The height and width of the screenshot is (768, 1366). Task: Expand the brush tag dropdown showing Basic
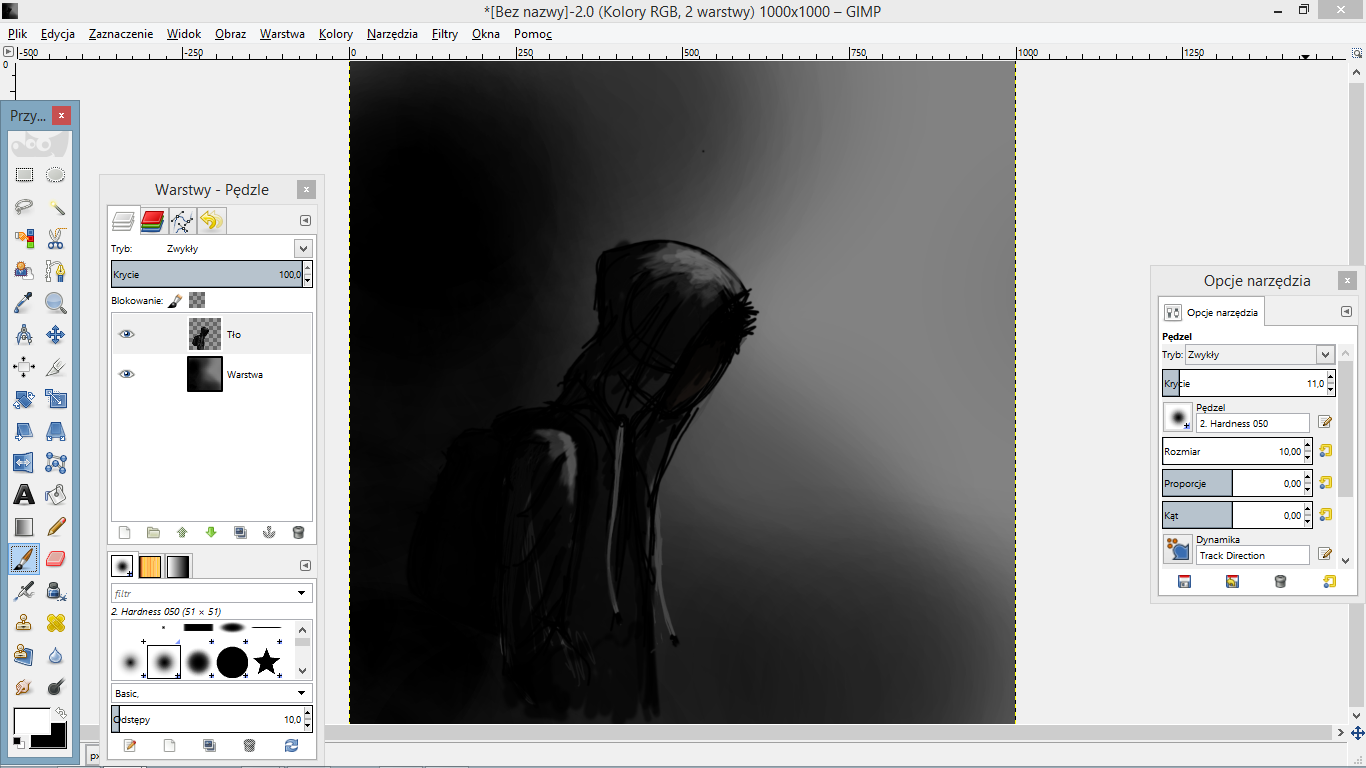tap(302, 693)
